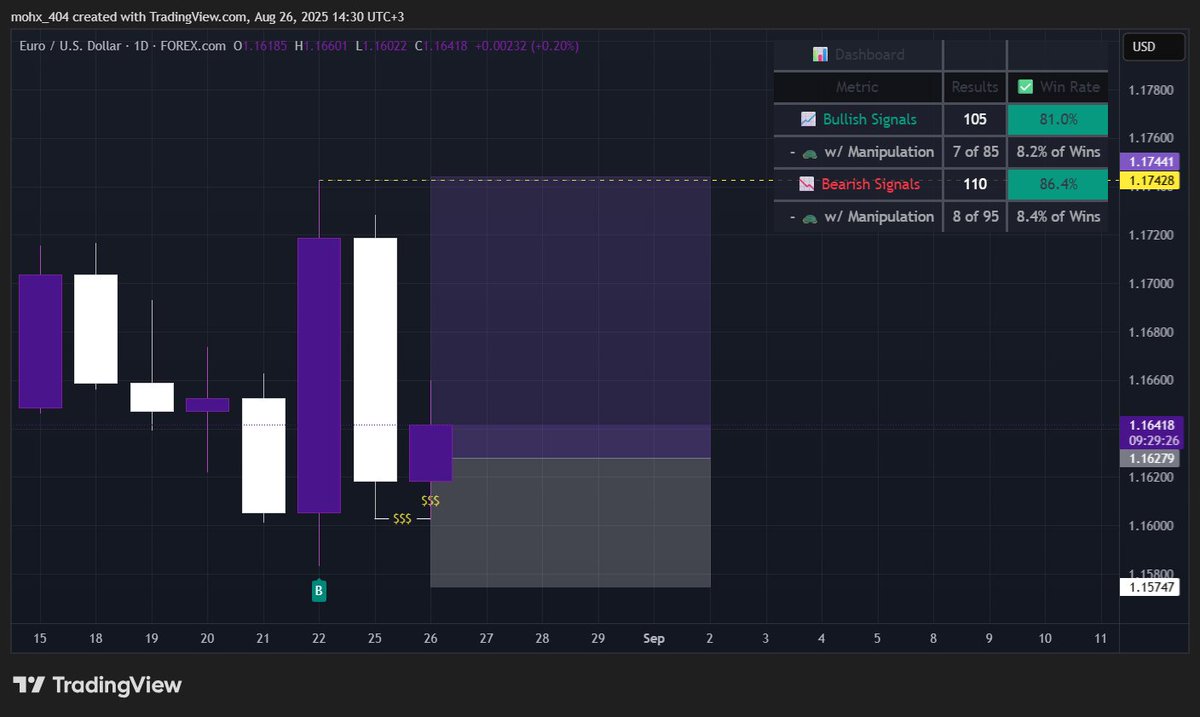
Task: Select the white candle for August 21
Action: pos(263,455)
